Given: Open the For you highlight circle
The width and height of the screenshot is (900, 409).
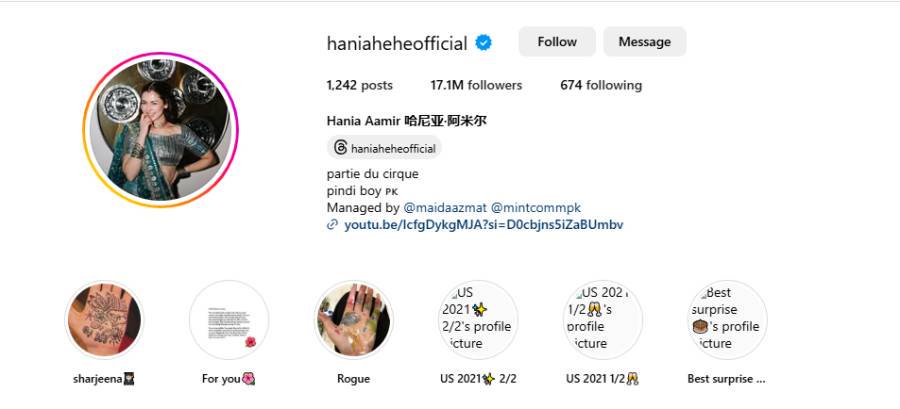Looking at the screenshot, I should click(229, 320).
